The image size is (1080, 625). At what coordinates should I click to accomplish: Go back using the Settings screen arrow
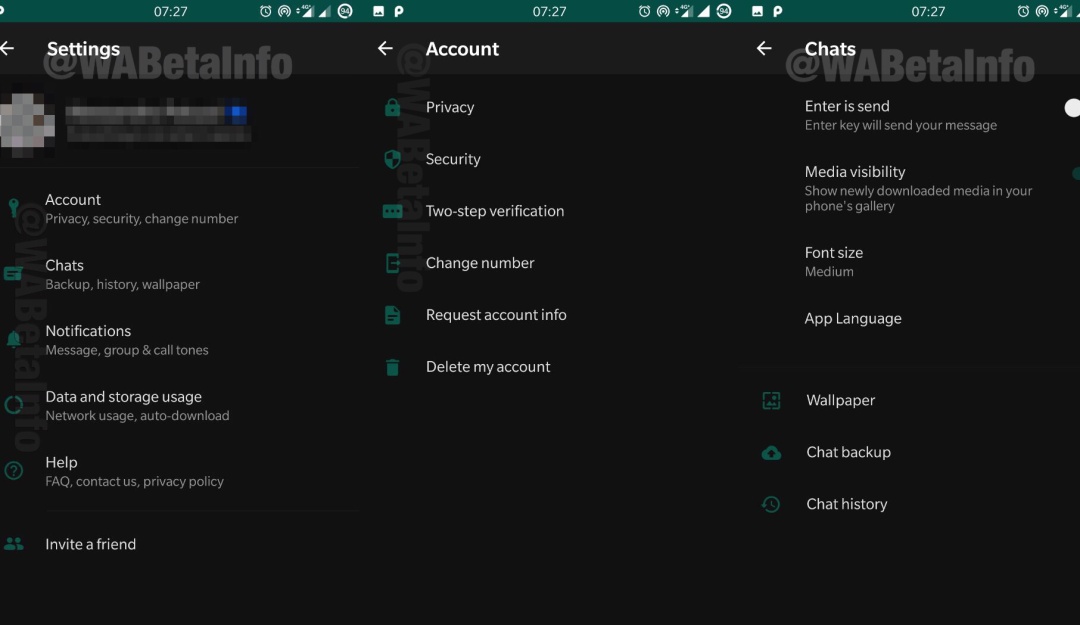tap(7, 48)
